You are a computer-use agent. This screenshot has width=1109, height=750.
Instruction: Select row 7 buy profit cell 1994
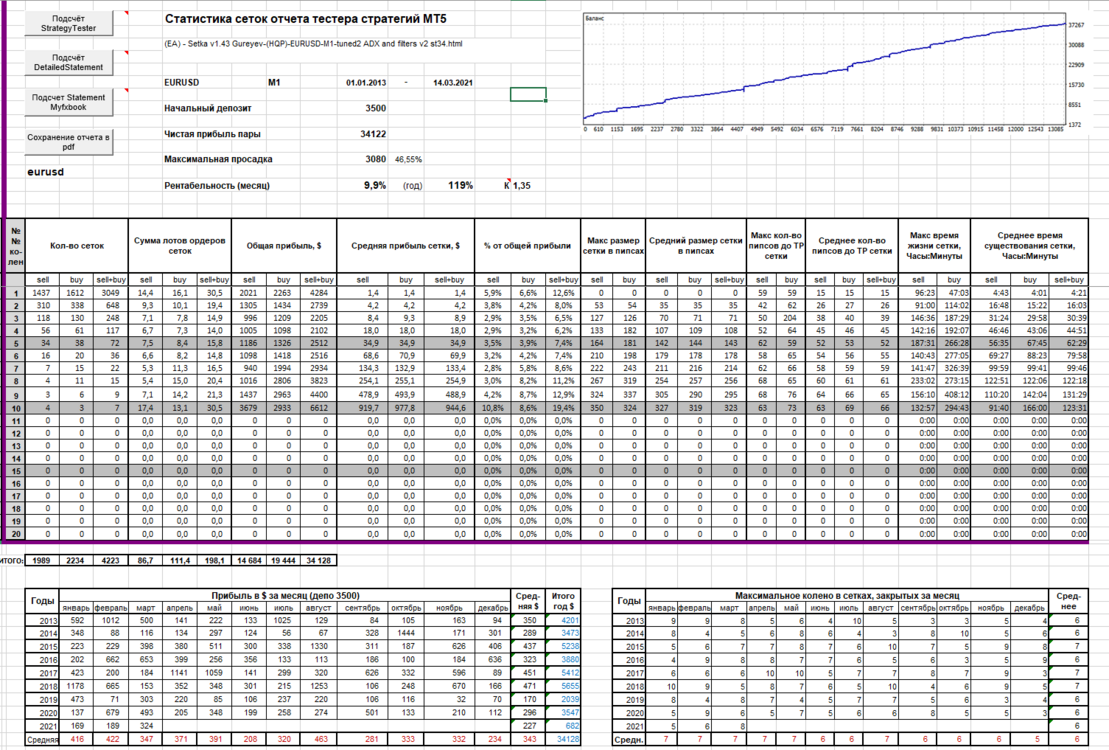(284, 369)
